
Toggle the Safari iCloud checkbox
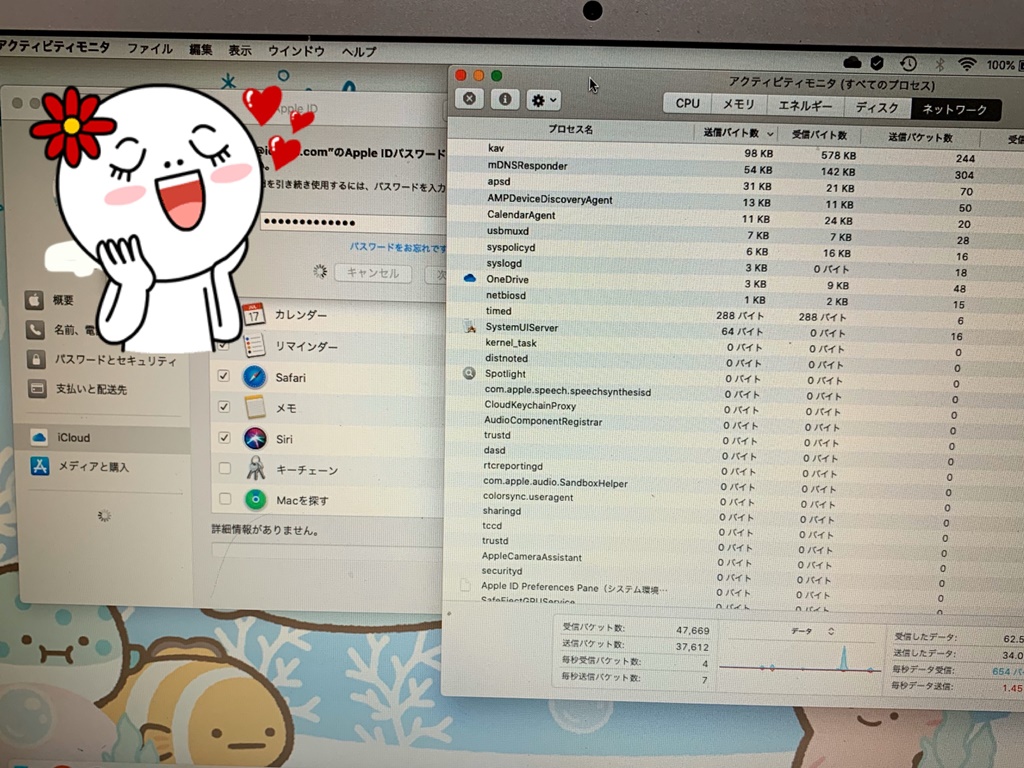[x=223, y=376]
